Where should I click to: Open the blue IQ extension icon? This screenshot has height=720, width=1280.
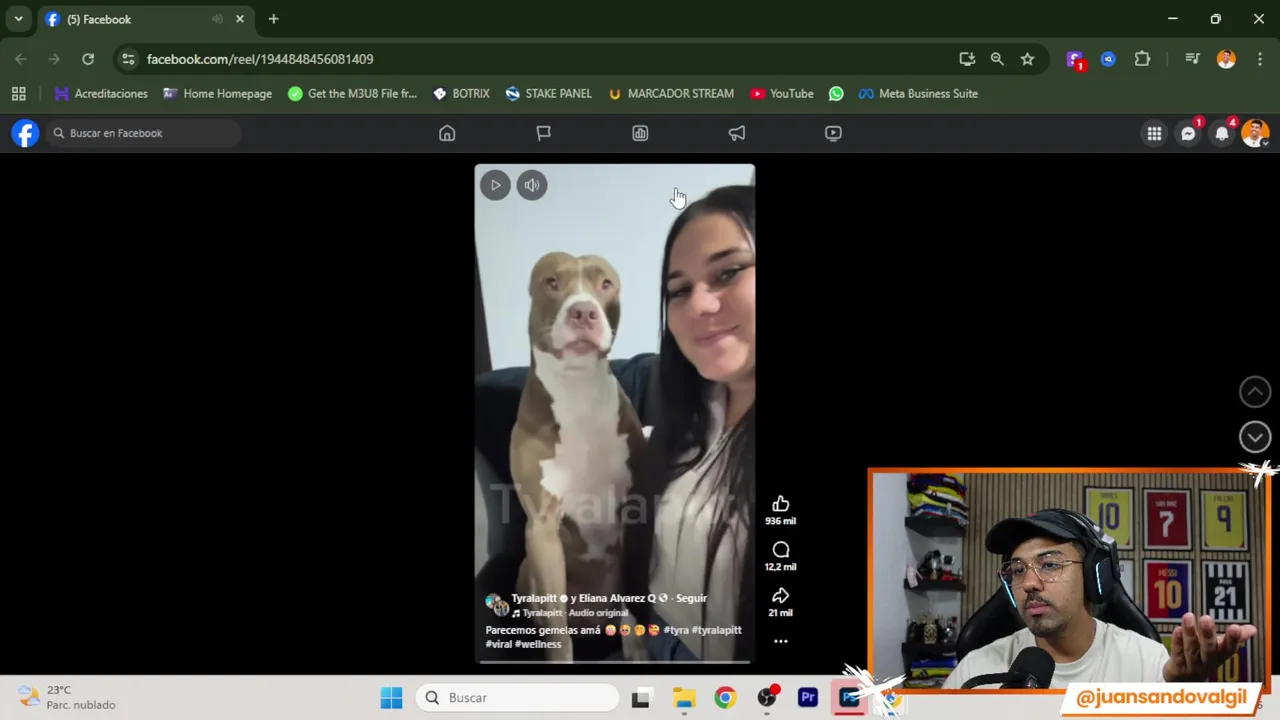[1108, 59]
